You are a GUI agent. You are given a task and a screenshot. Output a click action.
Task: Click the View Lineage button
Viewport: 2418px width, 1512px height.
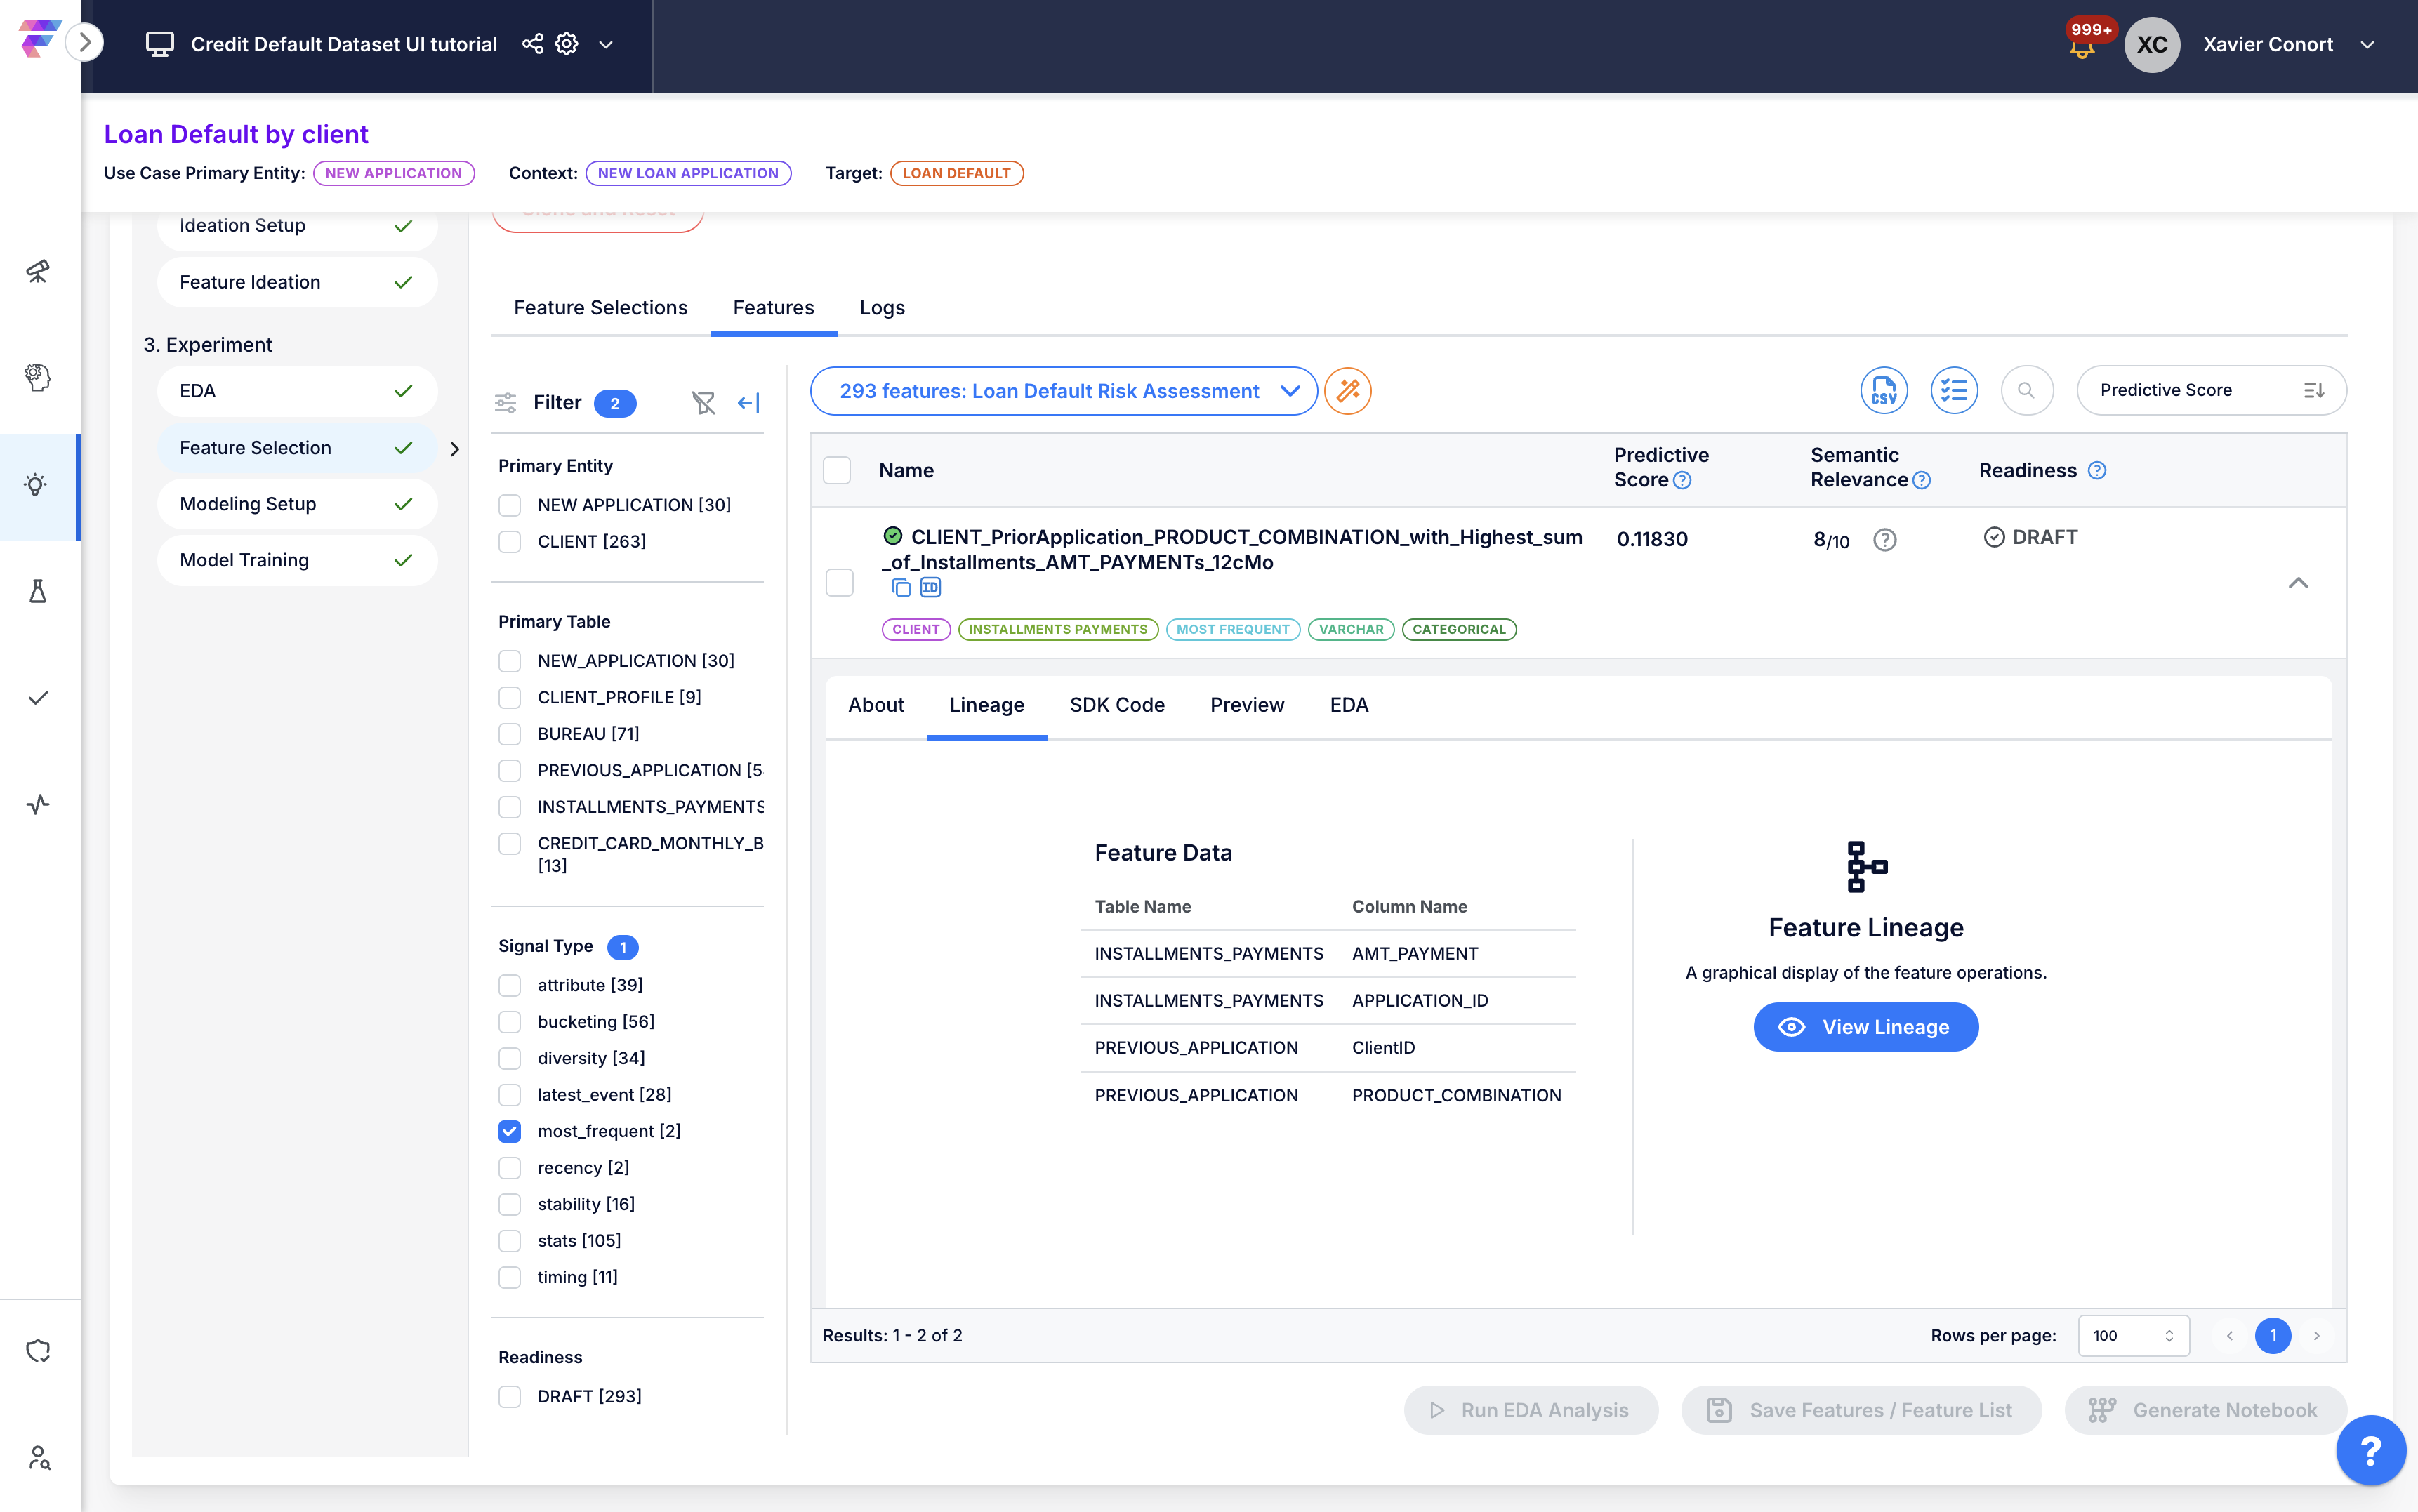1865,1027
